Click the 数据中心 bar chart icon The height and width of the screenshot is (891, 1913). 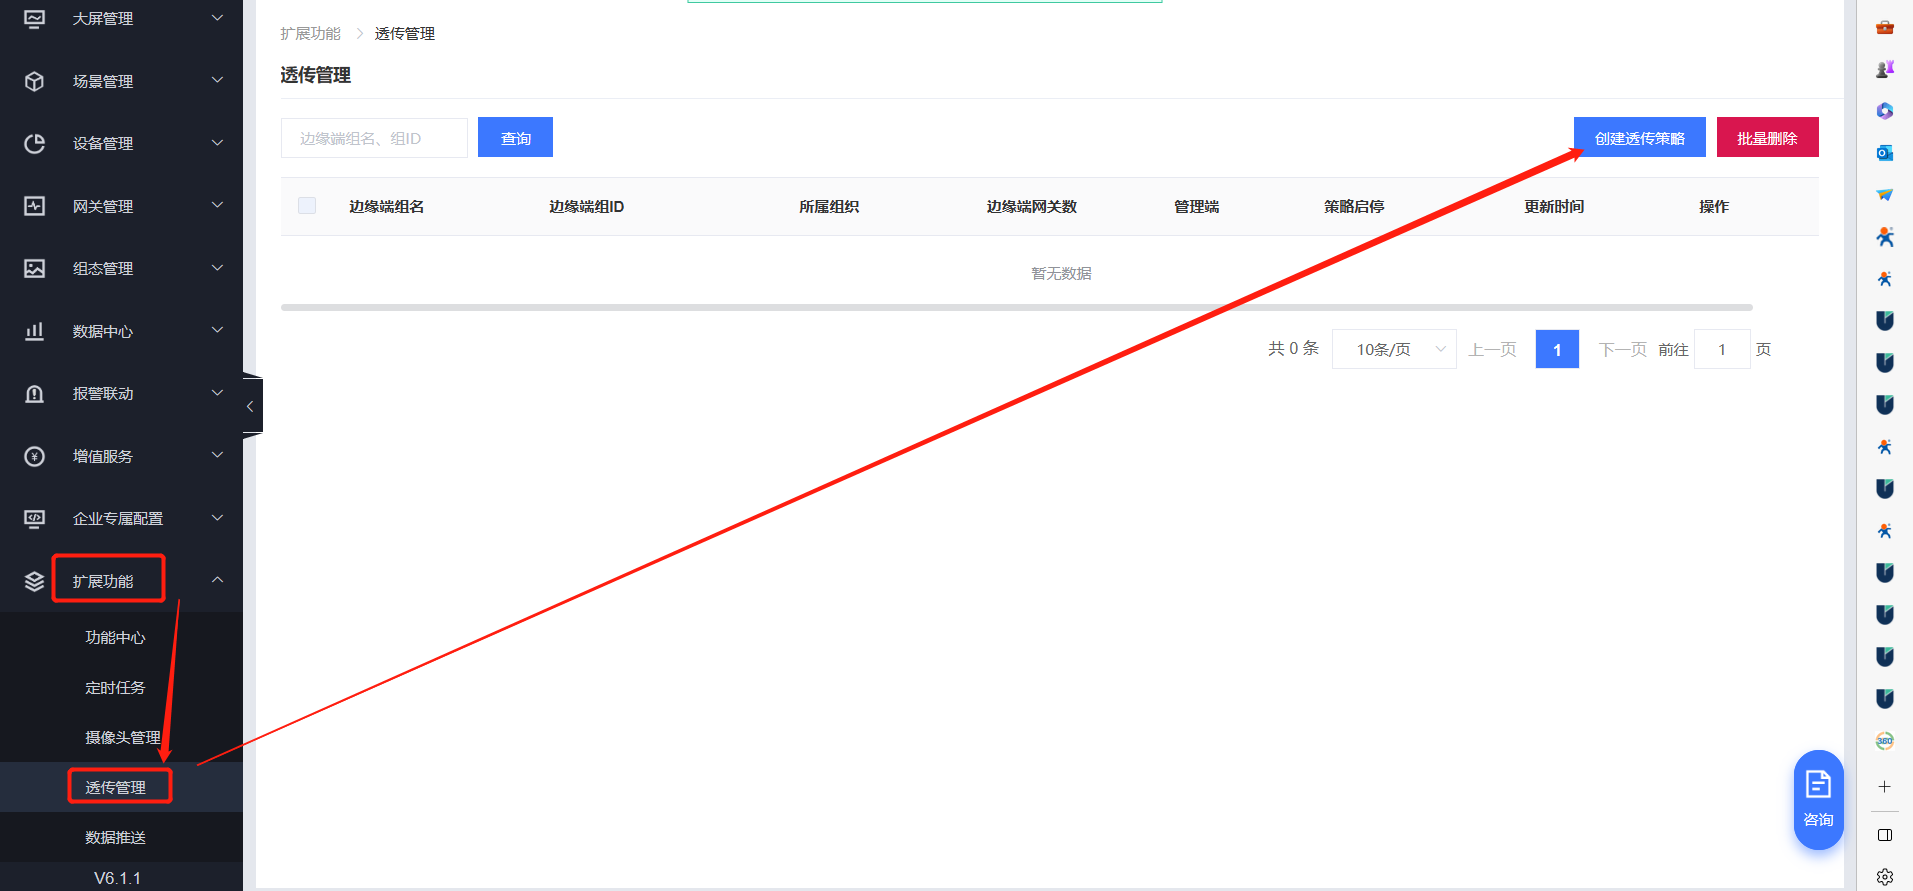click(x=35, y=331)
